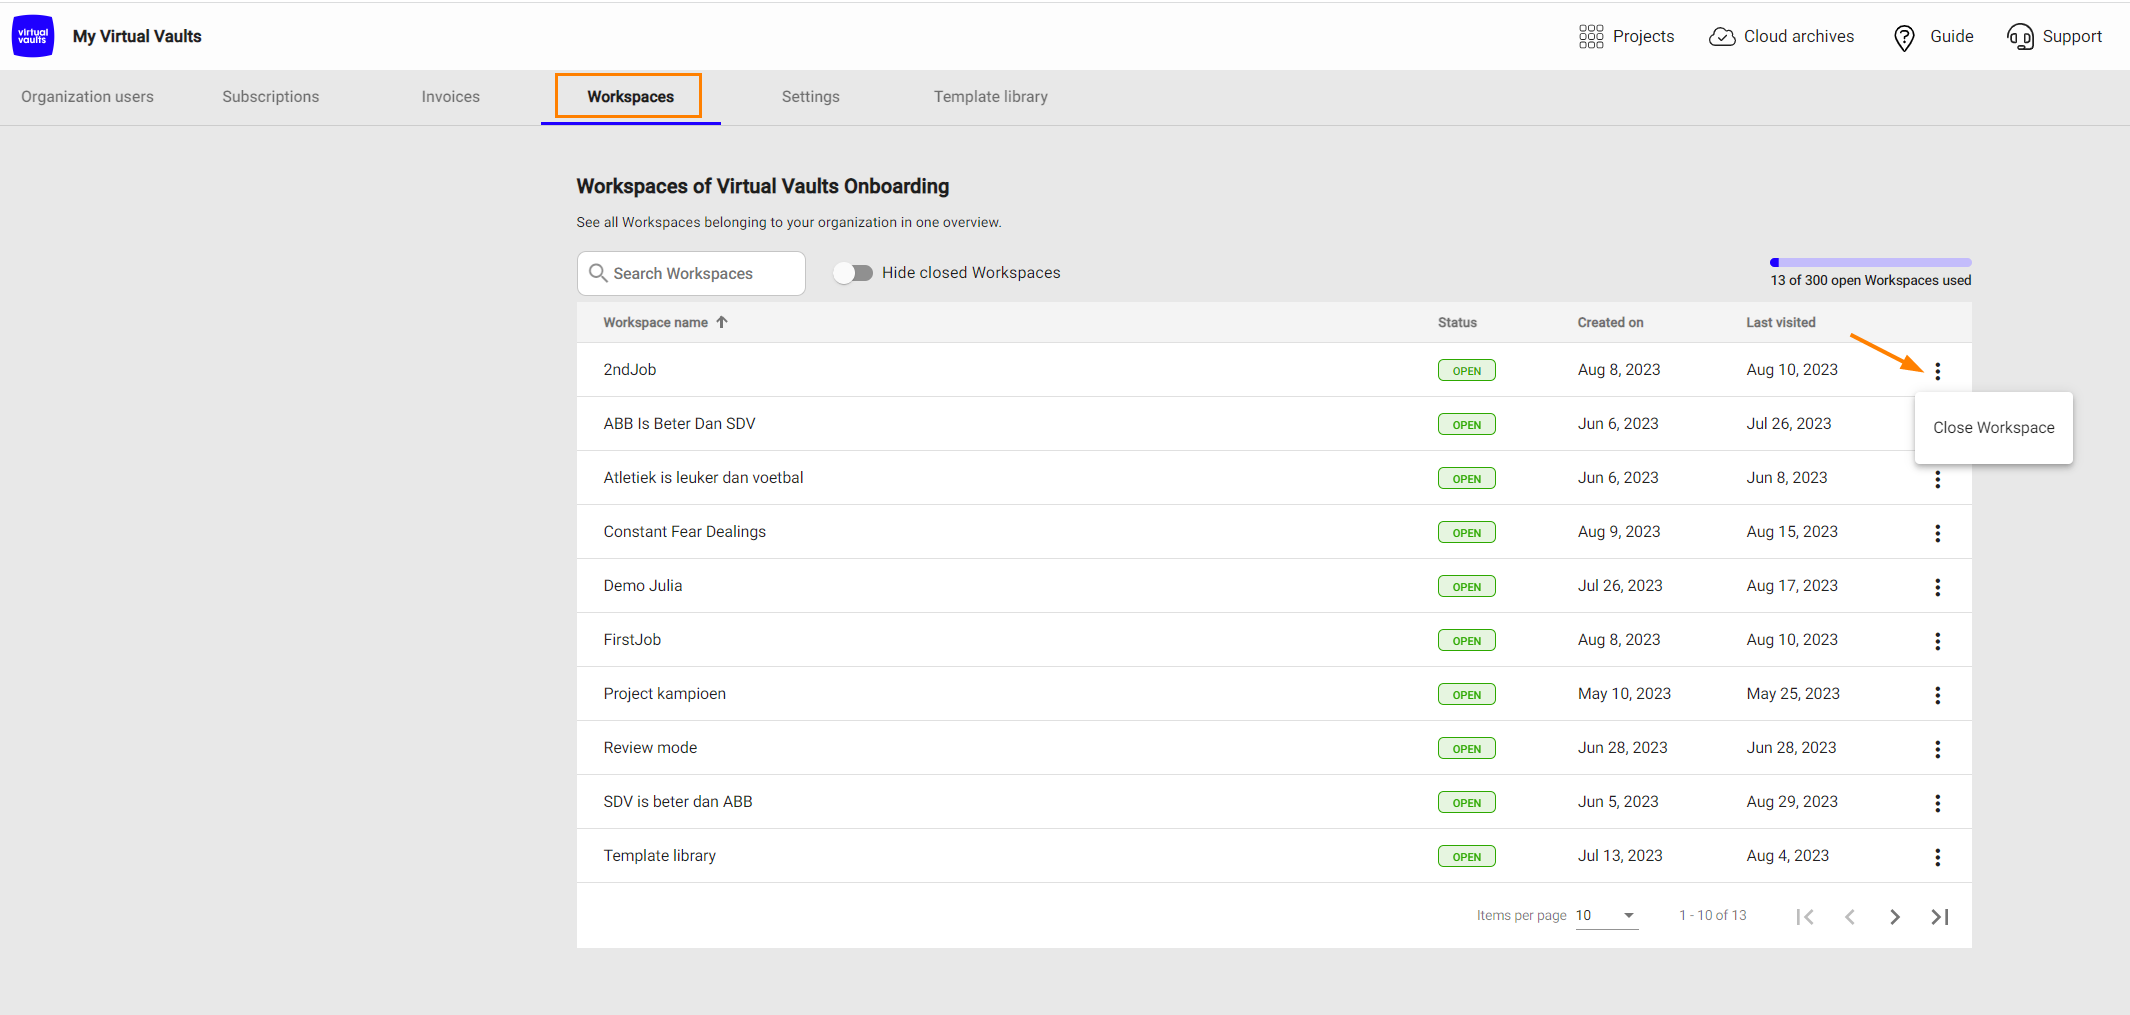Jump to last page of workspaces
Viewport: 2130px width, 1015px height.
pos(1940,917)
